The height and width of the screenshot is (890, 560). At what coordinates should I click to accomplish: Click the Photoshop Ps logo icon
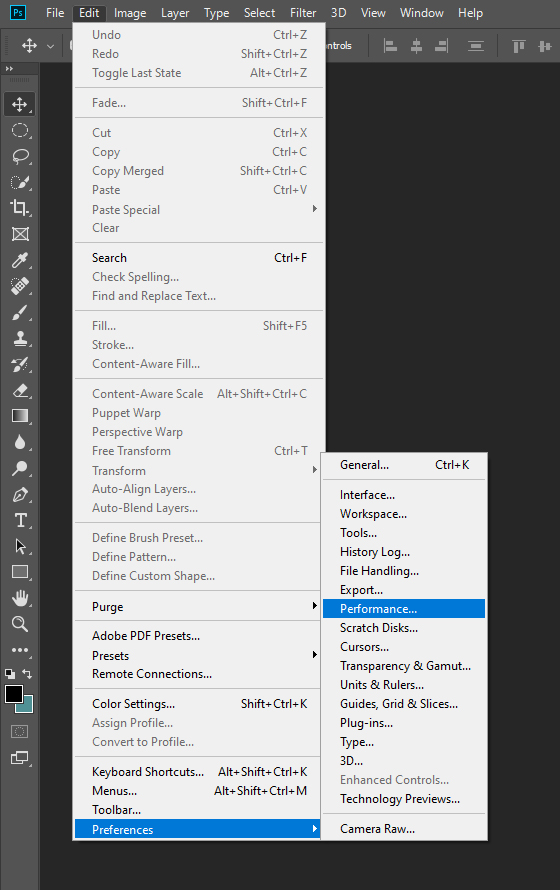coord(18,12)
